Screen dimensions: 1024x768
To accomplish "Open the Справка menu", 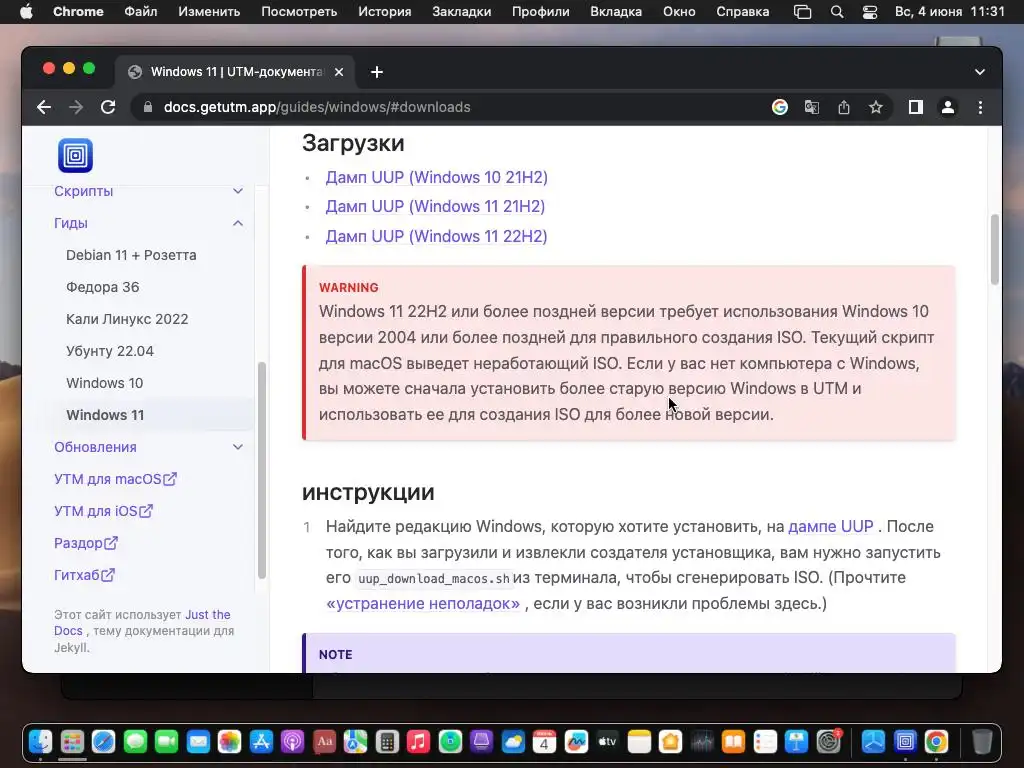I will pyautogui.click(x=743, y=12).
